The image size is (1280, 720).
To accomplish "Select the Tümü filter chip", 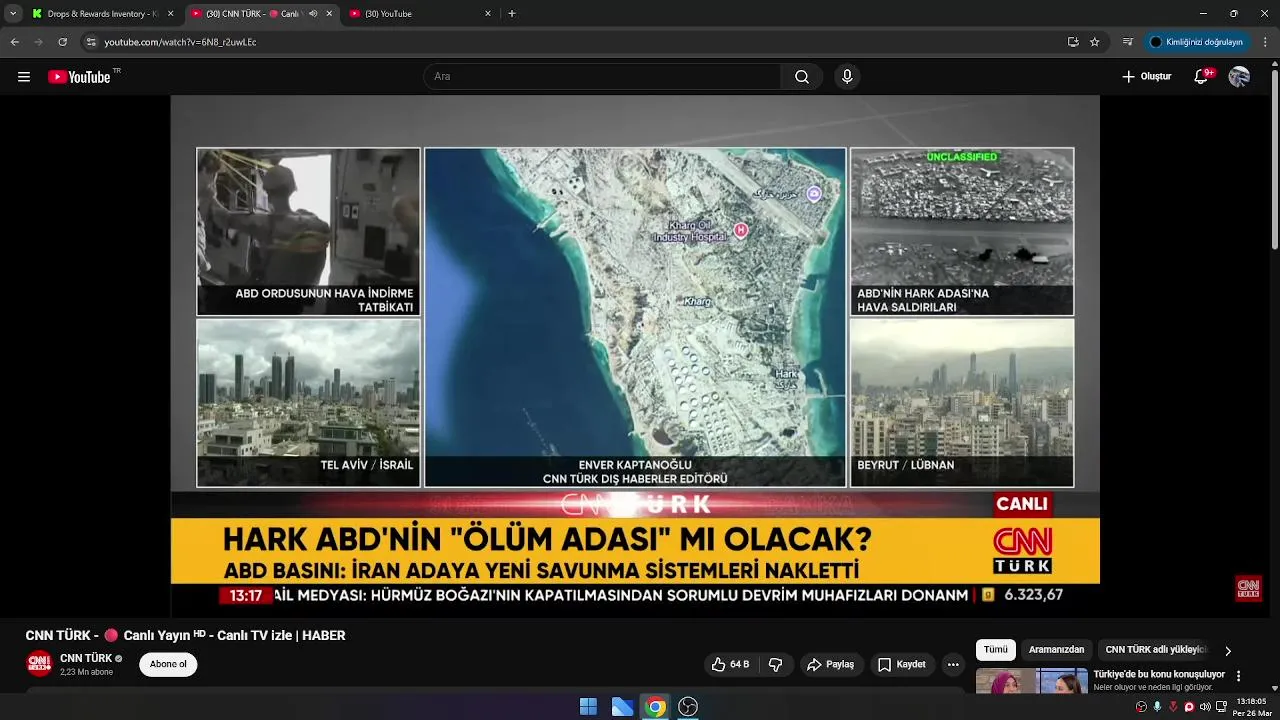I will click(996, 650).
